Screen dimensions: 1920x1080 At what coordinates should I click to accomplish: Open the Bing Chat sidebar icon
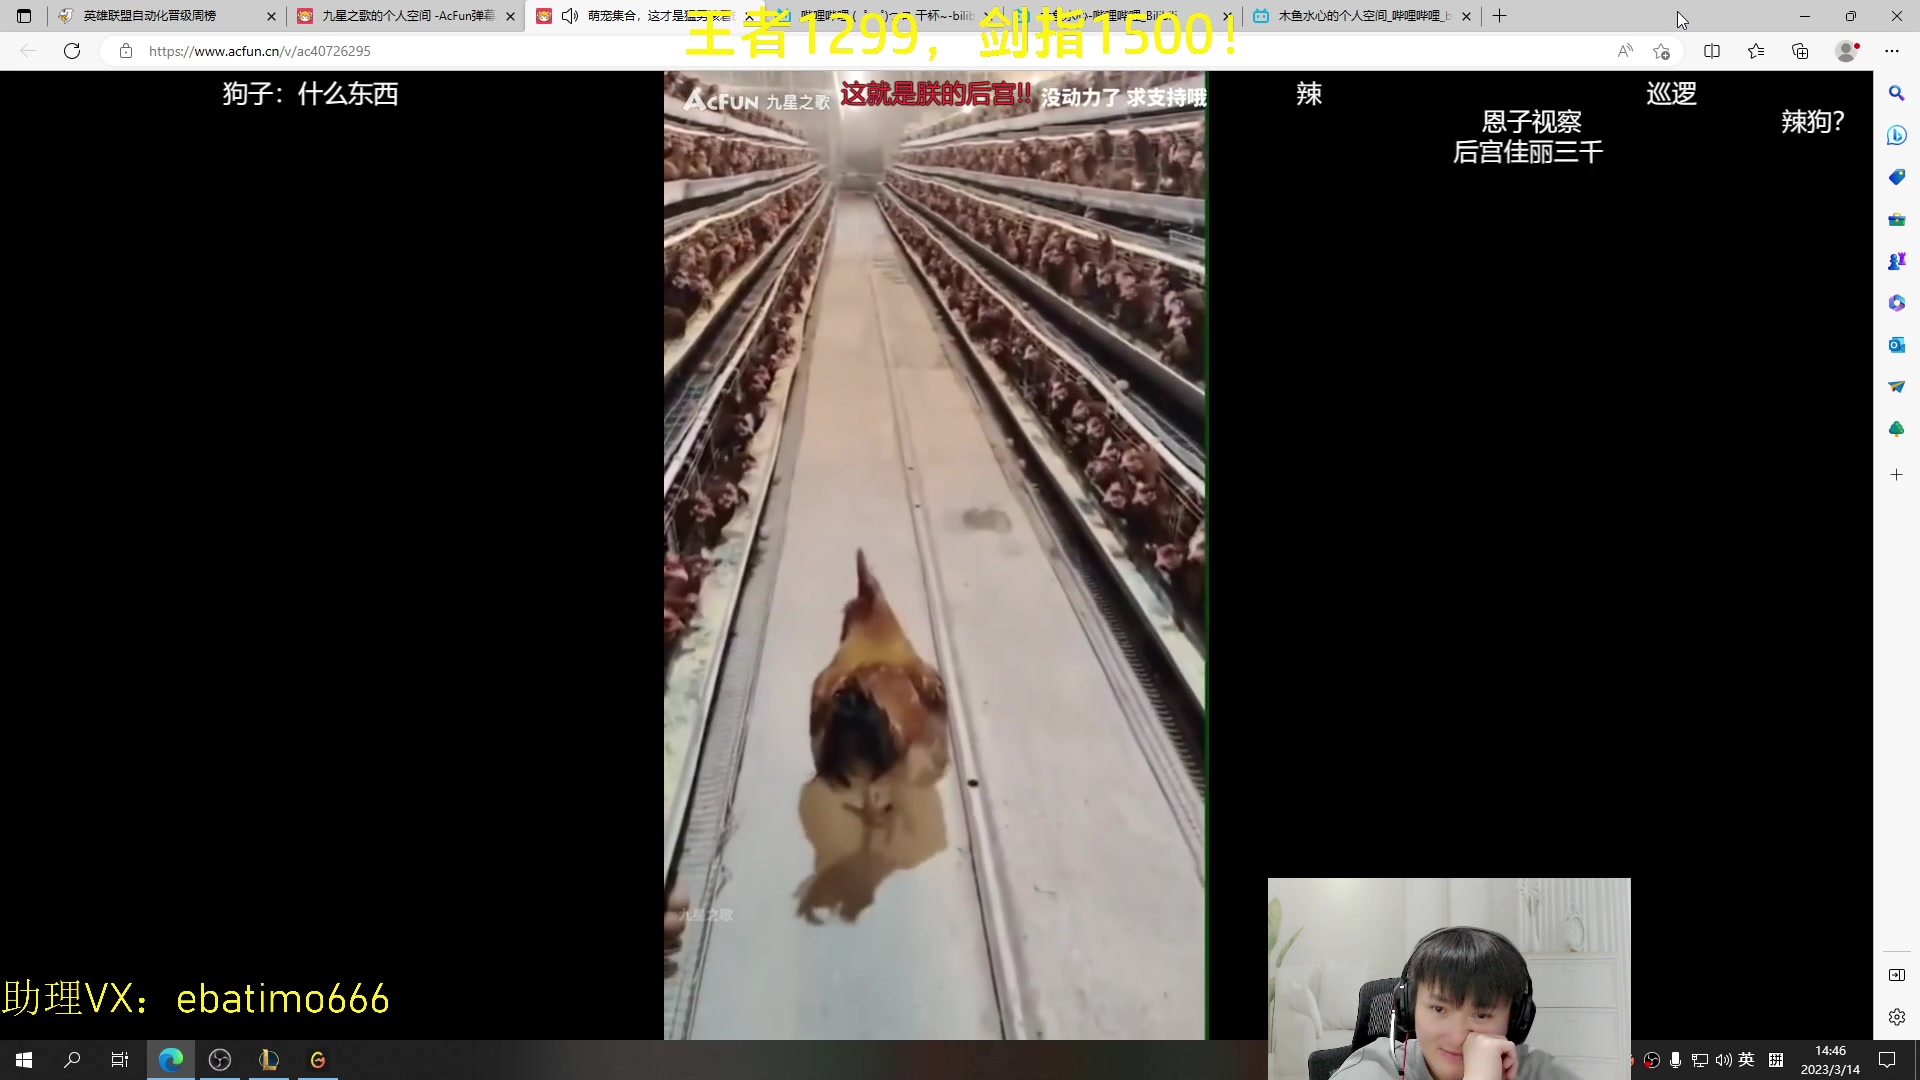(1896, 135)
